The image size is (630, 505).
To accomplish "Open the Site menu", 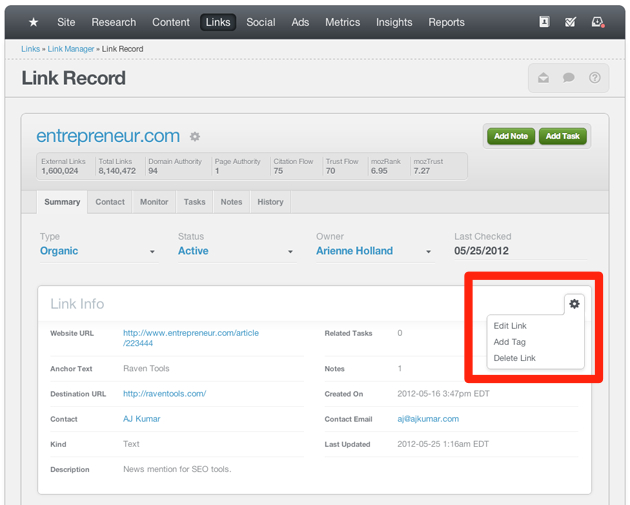I will [x=66, y=22].
